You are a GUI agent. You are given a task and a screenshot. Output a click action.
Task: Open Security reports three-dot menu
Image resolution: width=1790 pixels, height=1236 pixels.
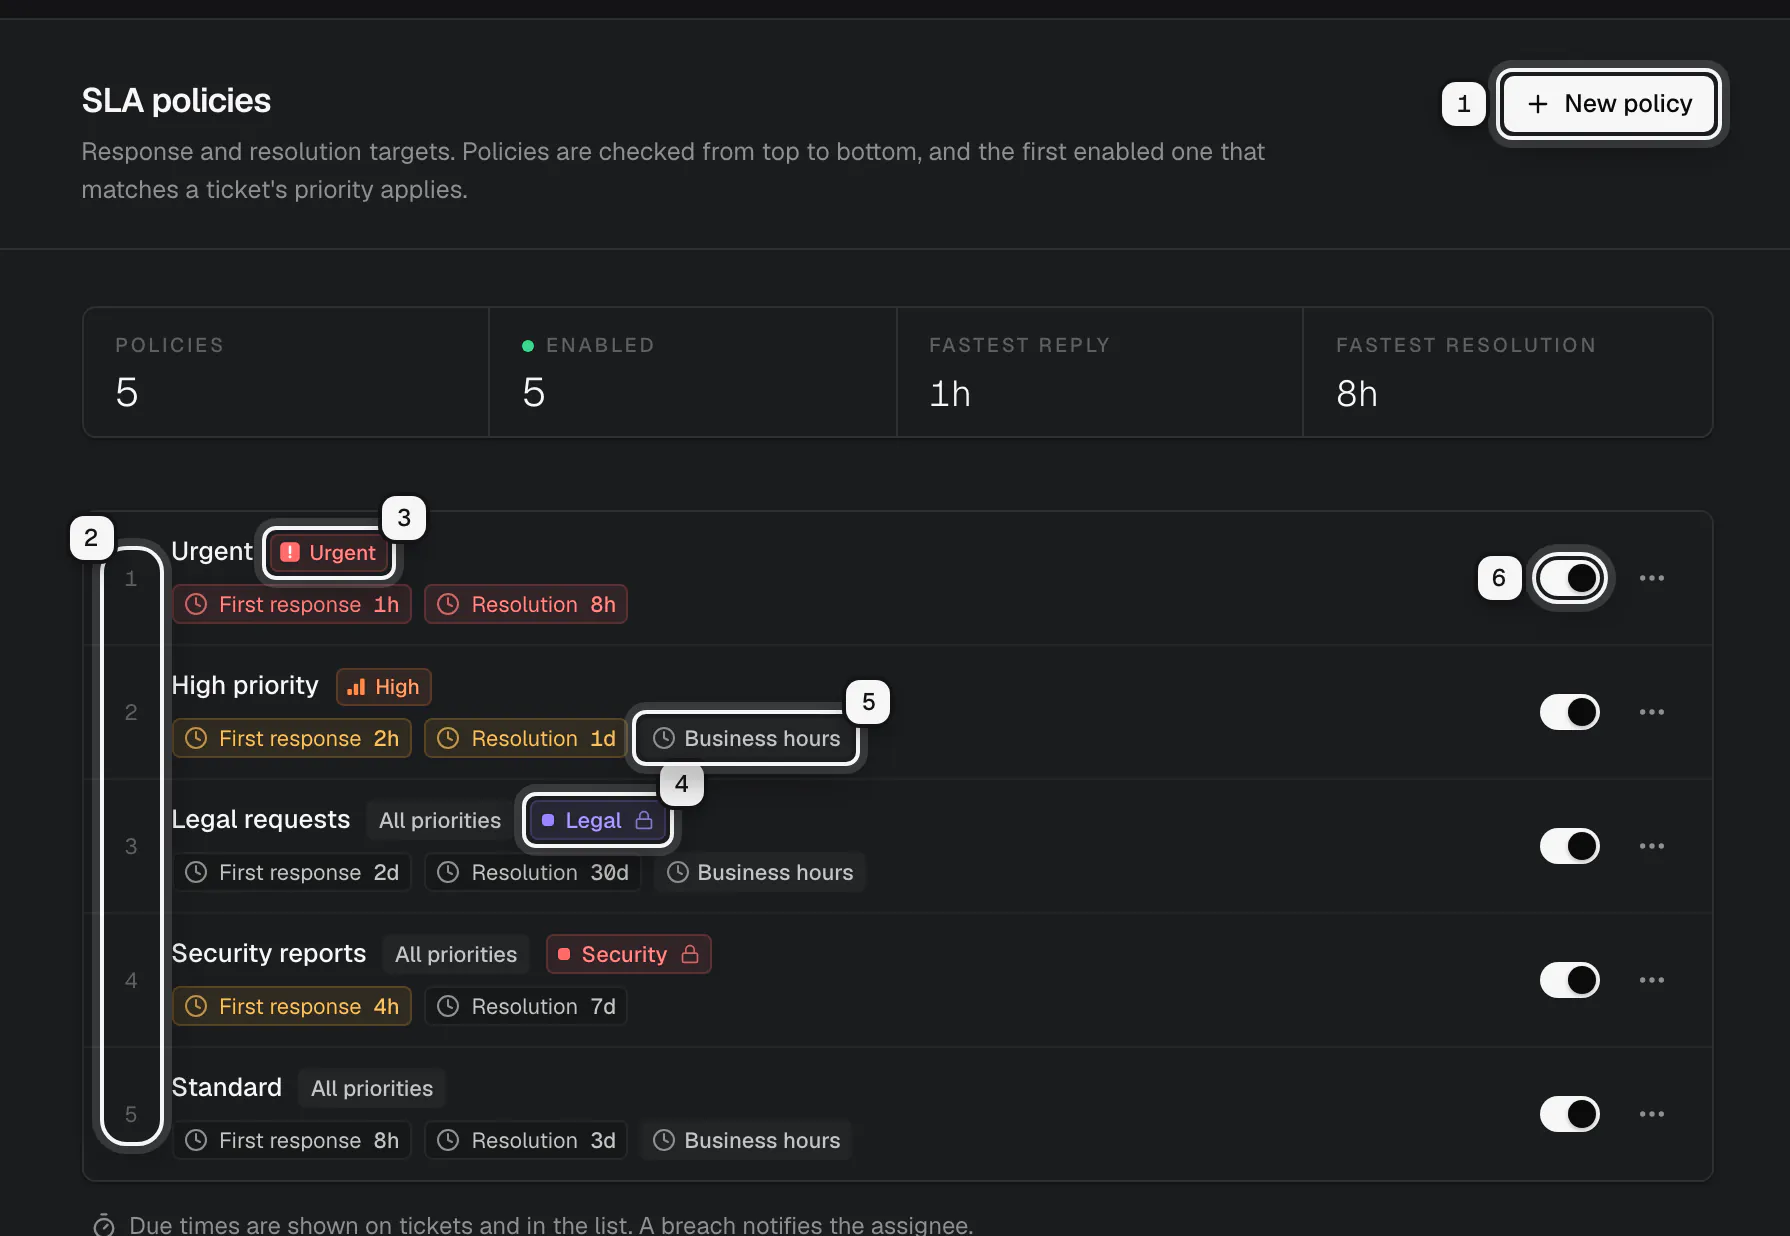(1652, 980)
